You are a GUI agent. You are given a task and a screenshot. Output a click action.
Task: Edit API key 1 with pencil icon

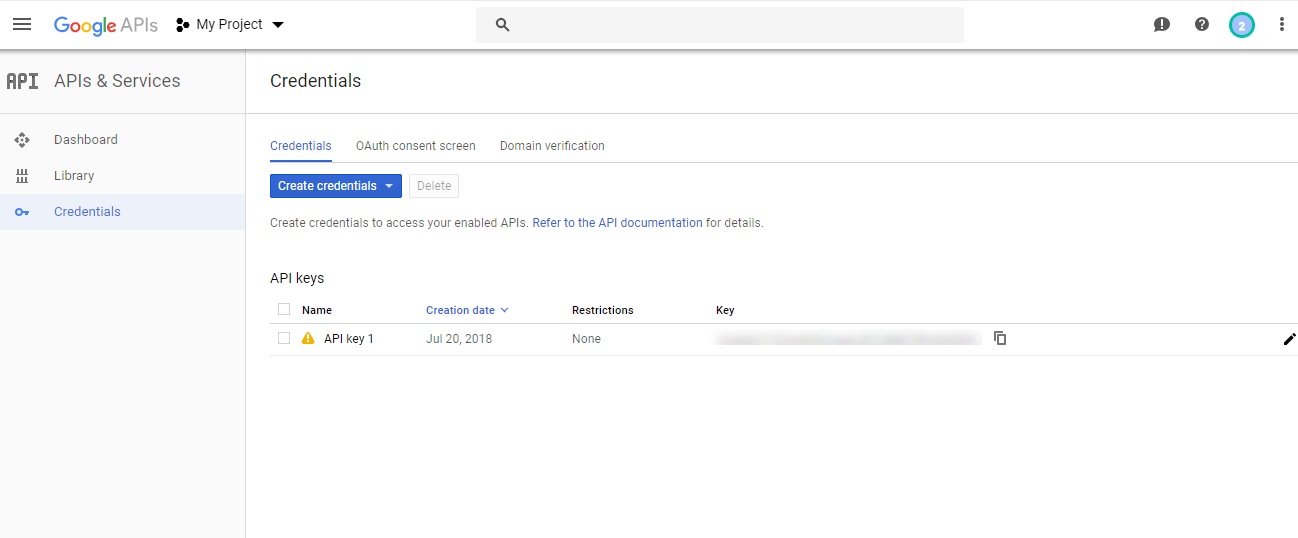point(1289,339)
